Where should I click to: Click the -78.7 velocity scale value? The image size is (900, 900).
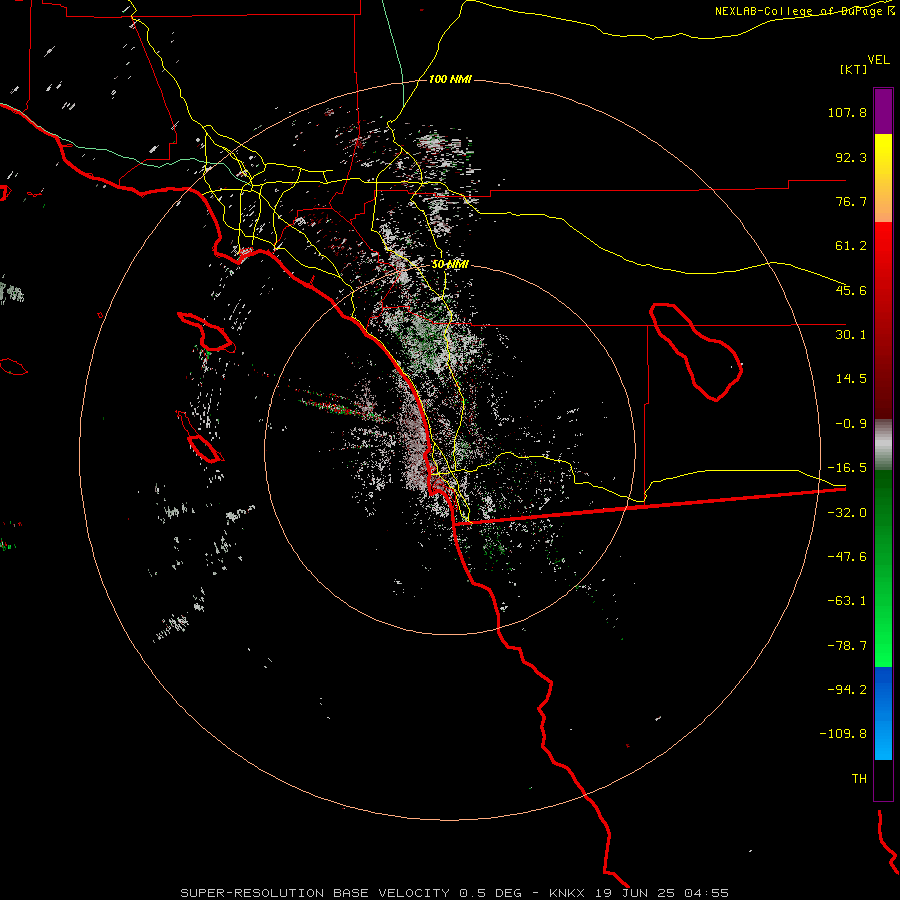coord(847,646)
